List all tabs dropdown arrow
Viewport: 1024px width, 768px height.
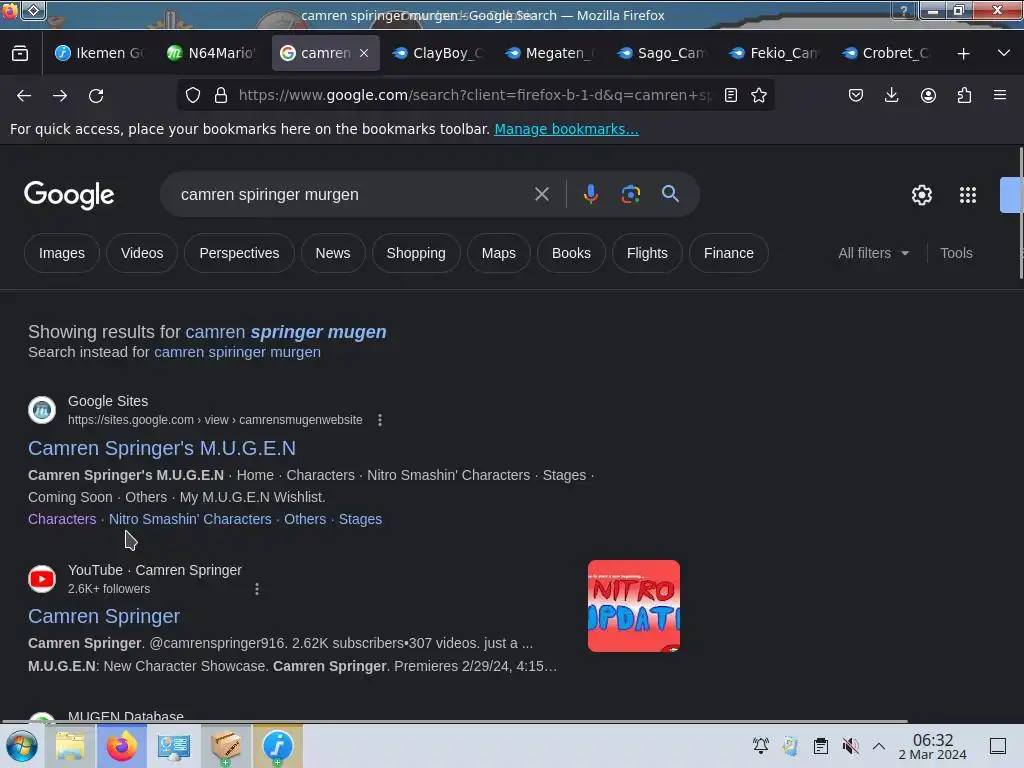[1004, 53]
